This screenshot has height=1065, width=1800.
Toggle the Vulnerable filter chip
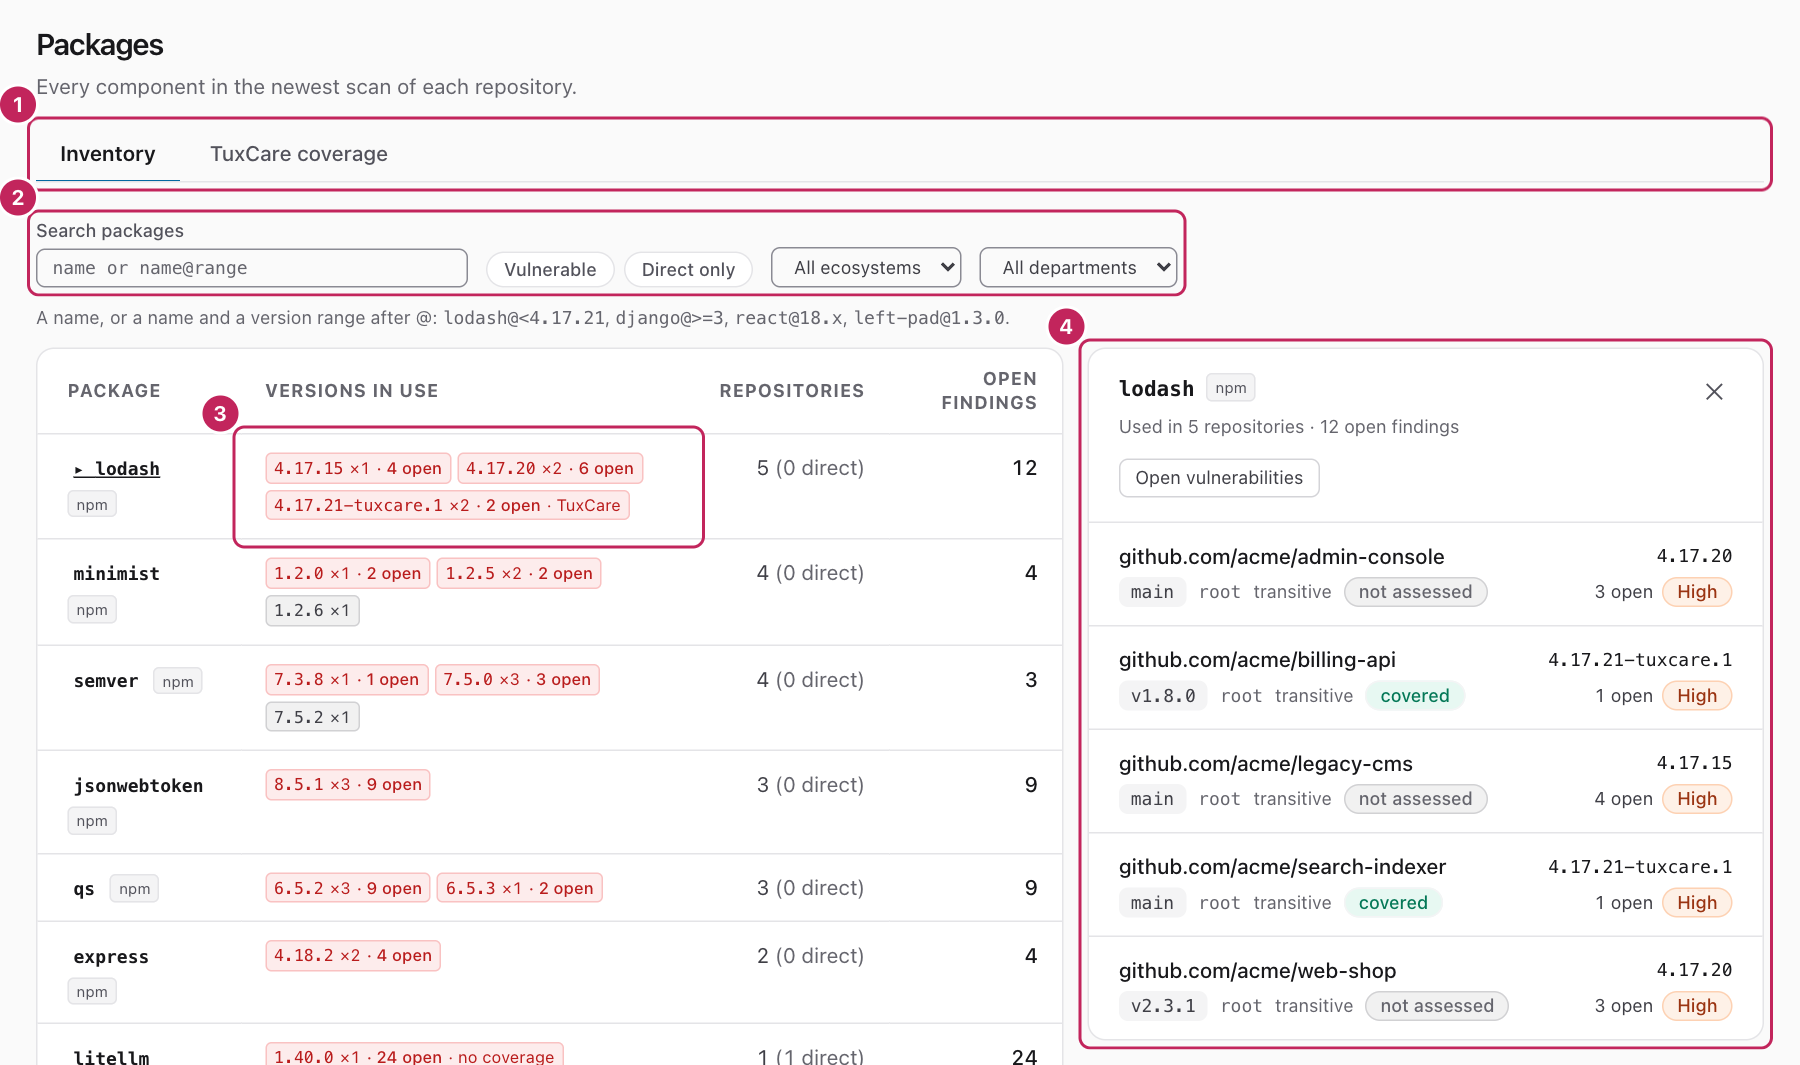(x=550, y=269)
